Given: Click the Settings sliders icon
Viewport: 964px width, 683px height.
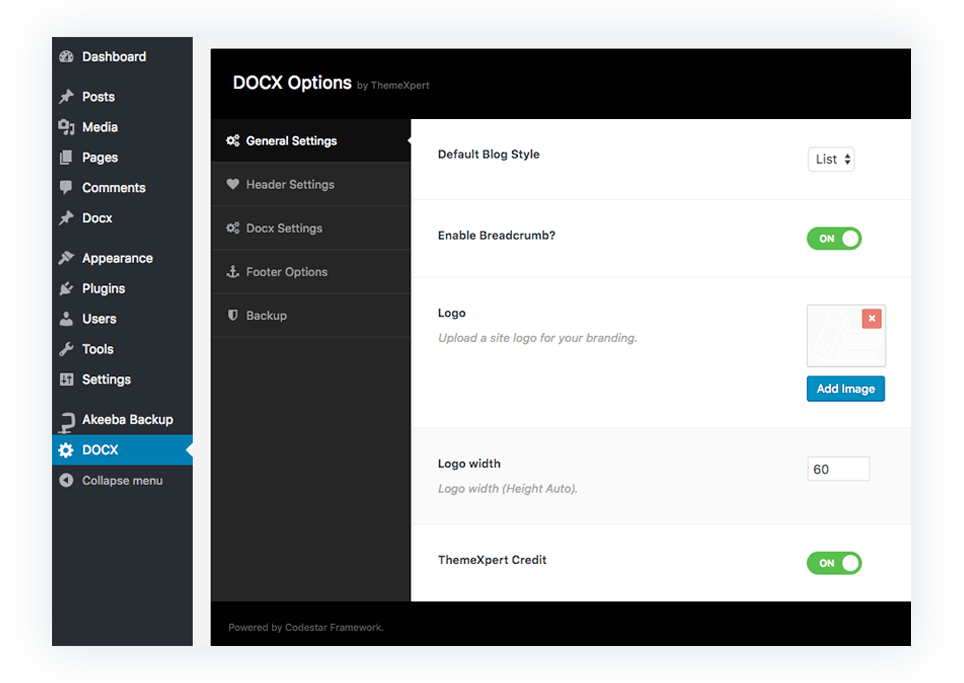Looking at the screenshot, I should [x=66, y=379].
